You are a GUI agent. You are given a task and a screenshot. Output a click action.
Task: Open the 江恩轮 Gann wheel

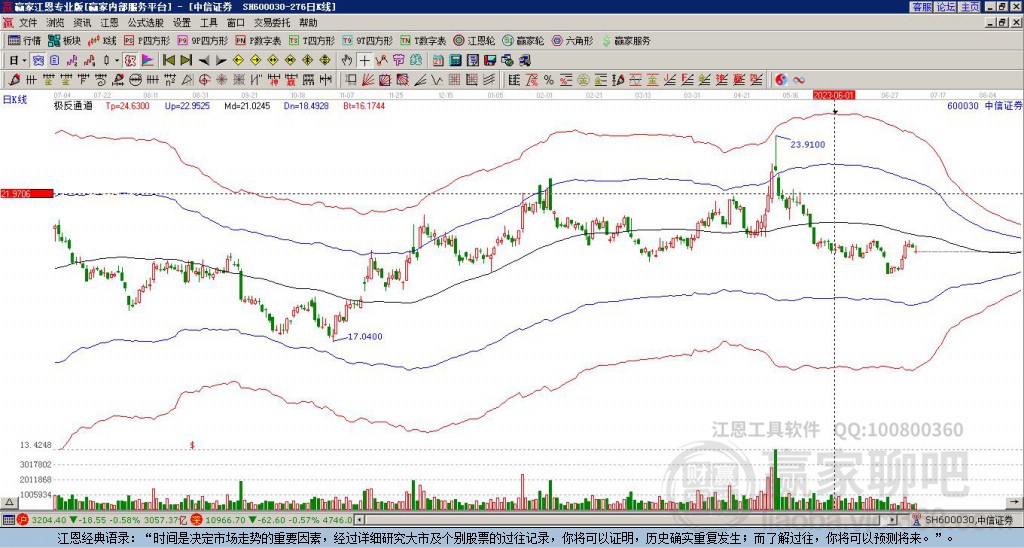coord(474,40)
